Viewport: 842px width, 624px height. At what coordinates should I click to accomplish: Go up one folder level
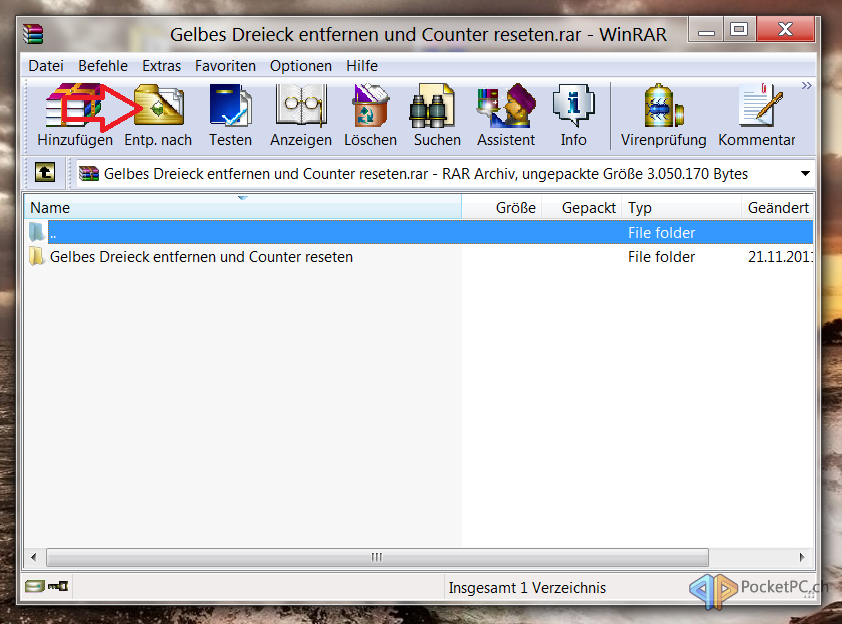[x=45, y=173]
